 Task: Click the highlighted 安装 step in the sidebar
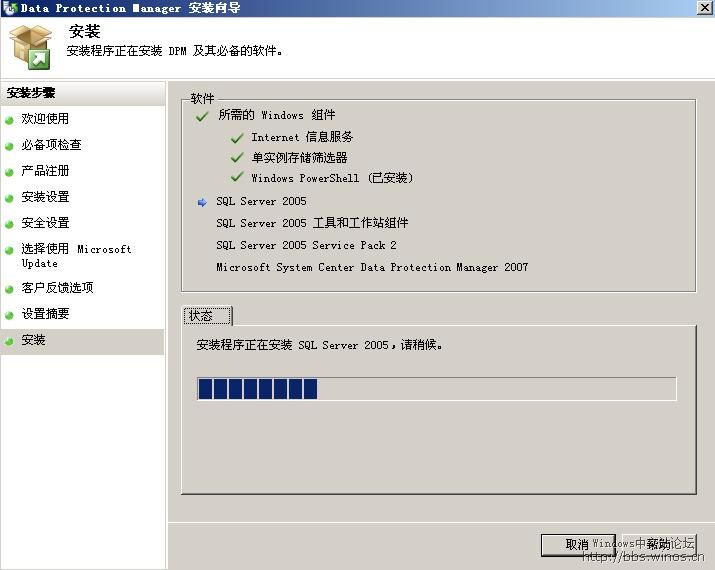33,341
